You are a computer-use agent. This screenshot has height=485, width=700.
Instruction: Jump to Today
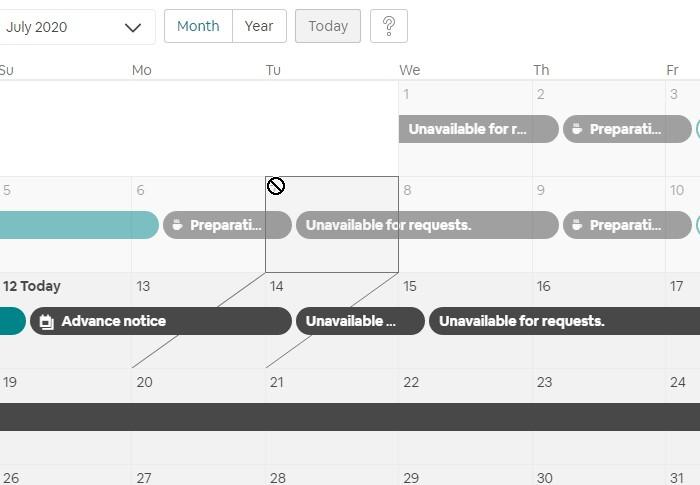(328, 27)
